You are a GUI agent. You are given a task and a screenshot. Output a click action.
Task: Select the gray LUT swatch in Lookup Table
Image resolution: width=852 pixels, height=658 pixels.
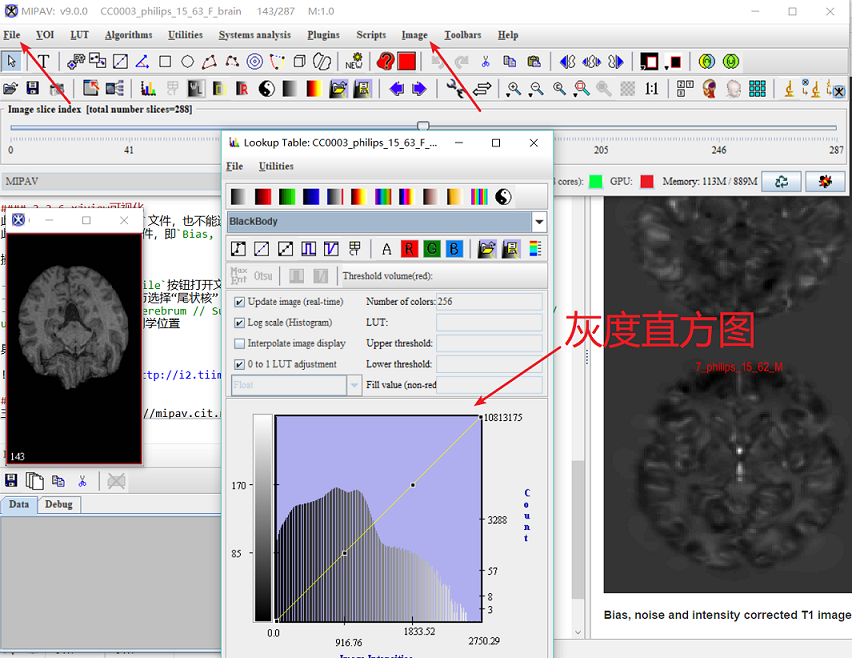238,197
